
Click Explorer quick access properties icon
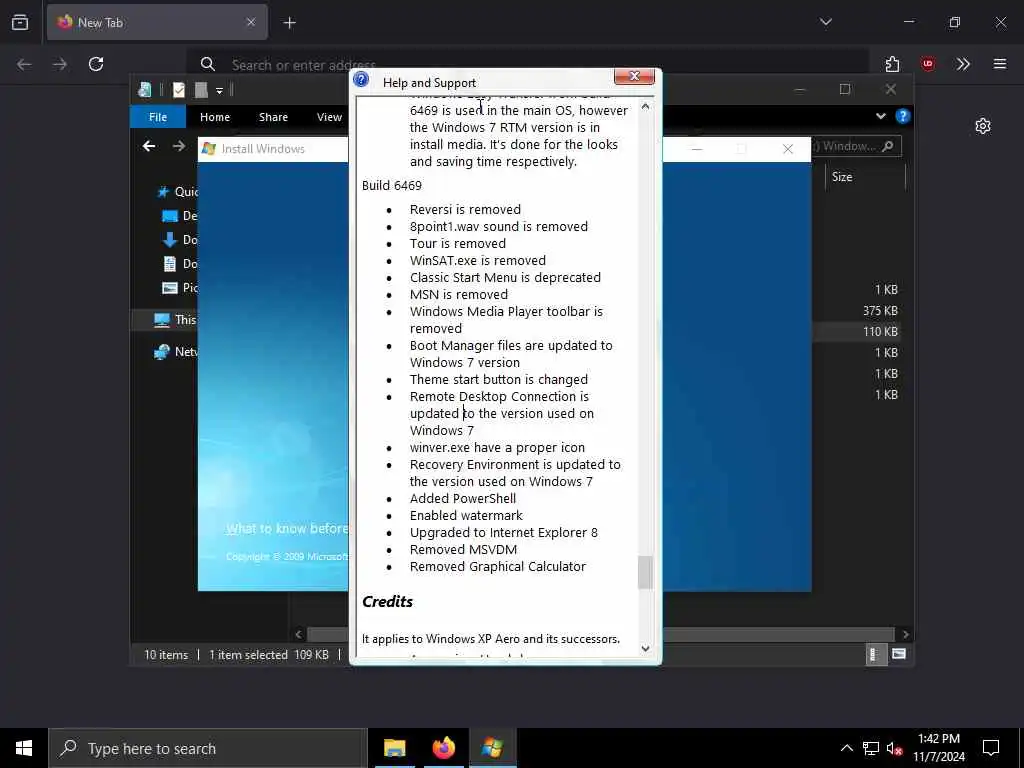(x=179, y=90)
